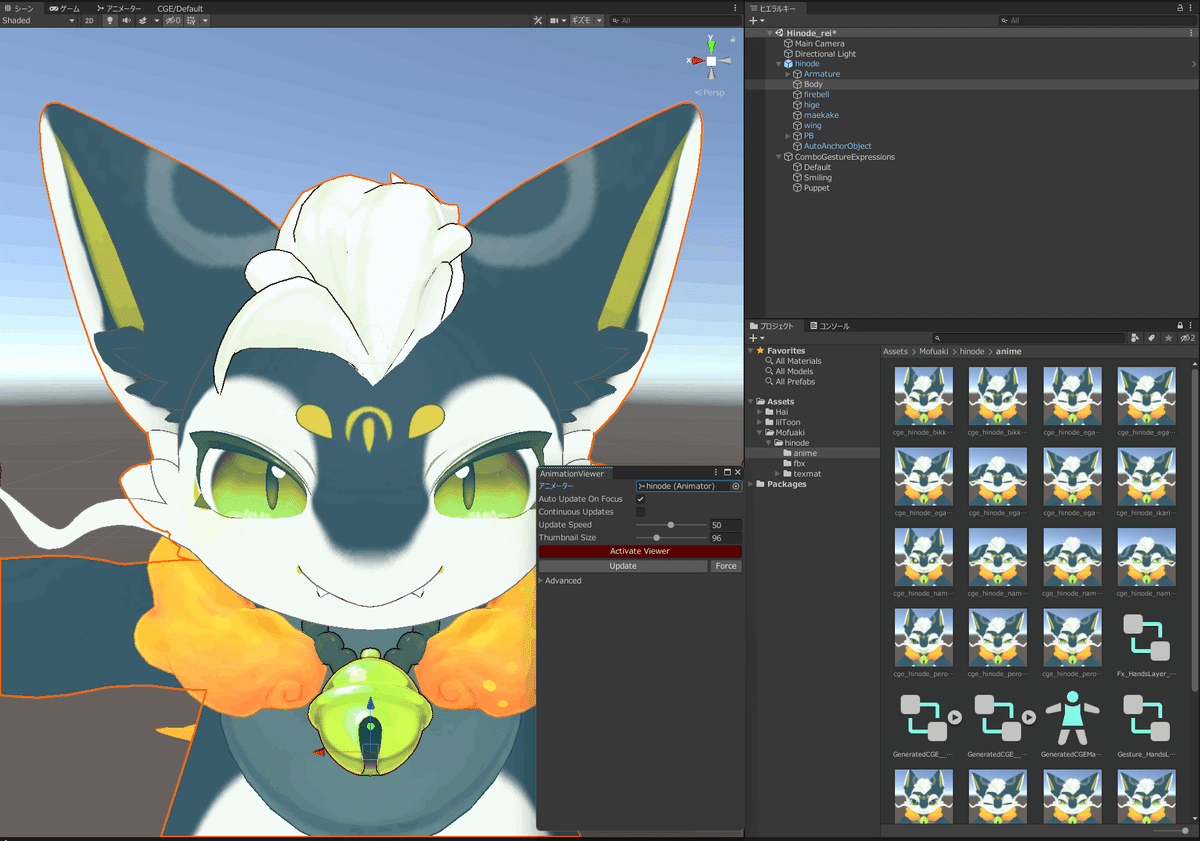The width and height of the screenshot is (1200, 841).
Task: Open the CGE/Default tab
Action: click(180, 8)
